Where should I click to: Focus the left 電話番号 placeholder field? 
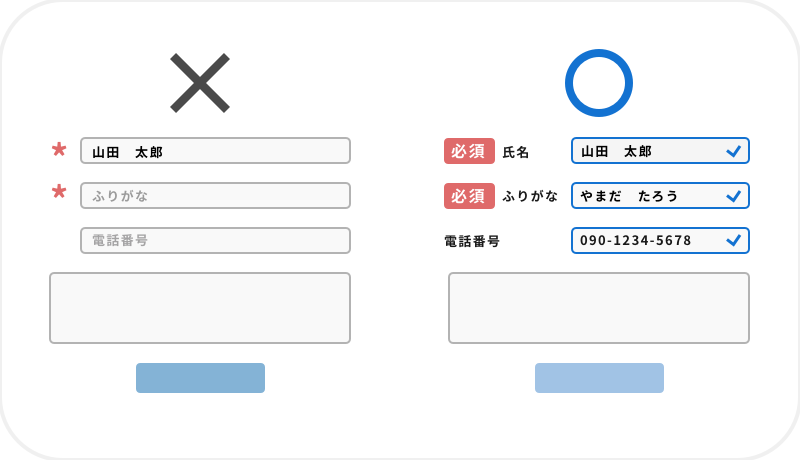pos(215,241)
